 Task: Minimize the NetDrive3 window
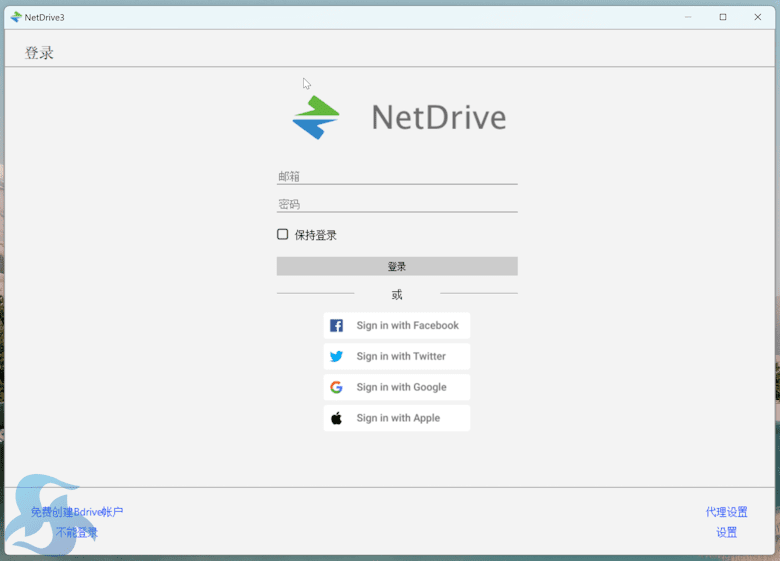tap(688, 17)
